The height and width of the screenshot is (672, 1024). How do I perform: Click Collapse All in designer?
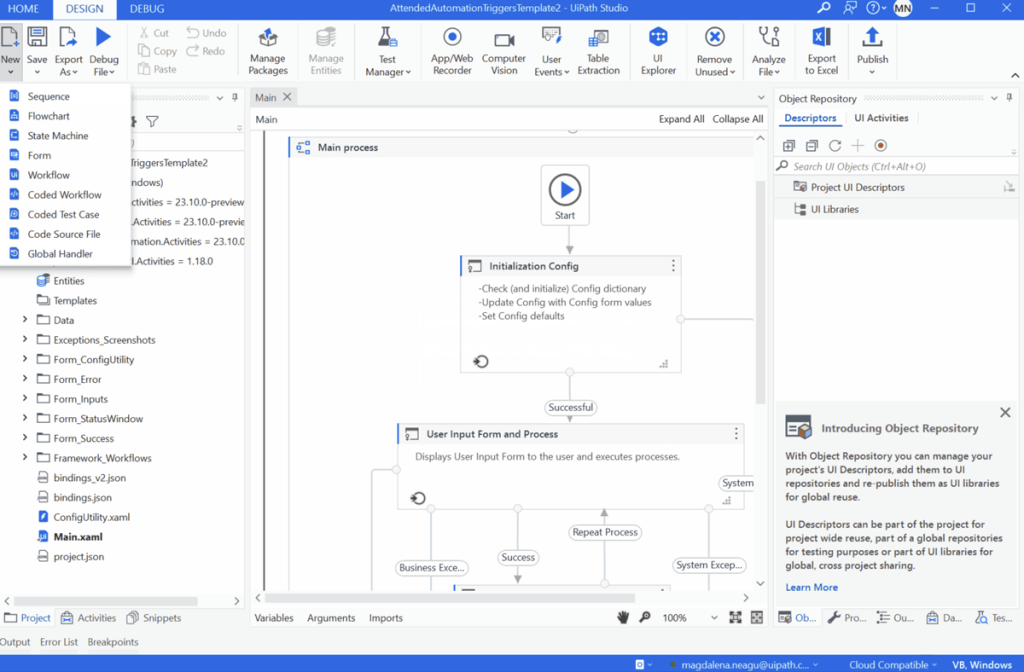pos(737,119)
